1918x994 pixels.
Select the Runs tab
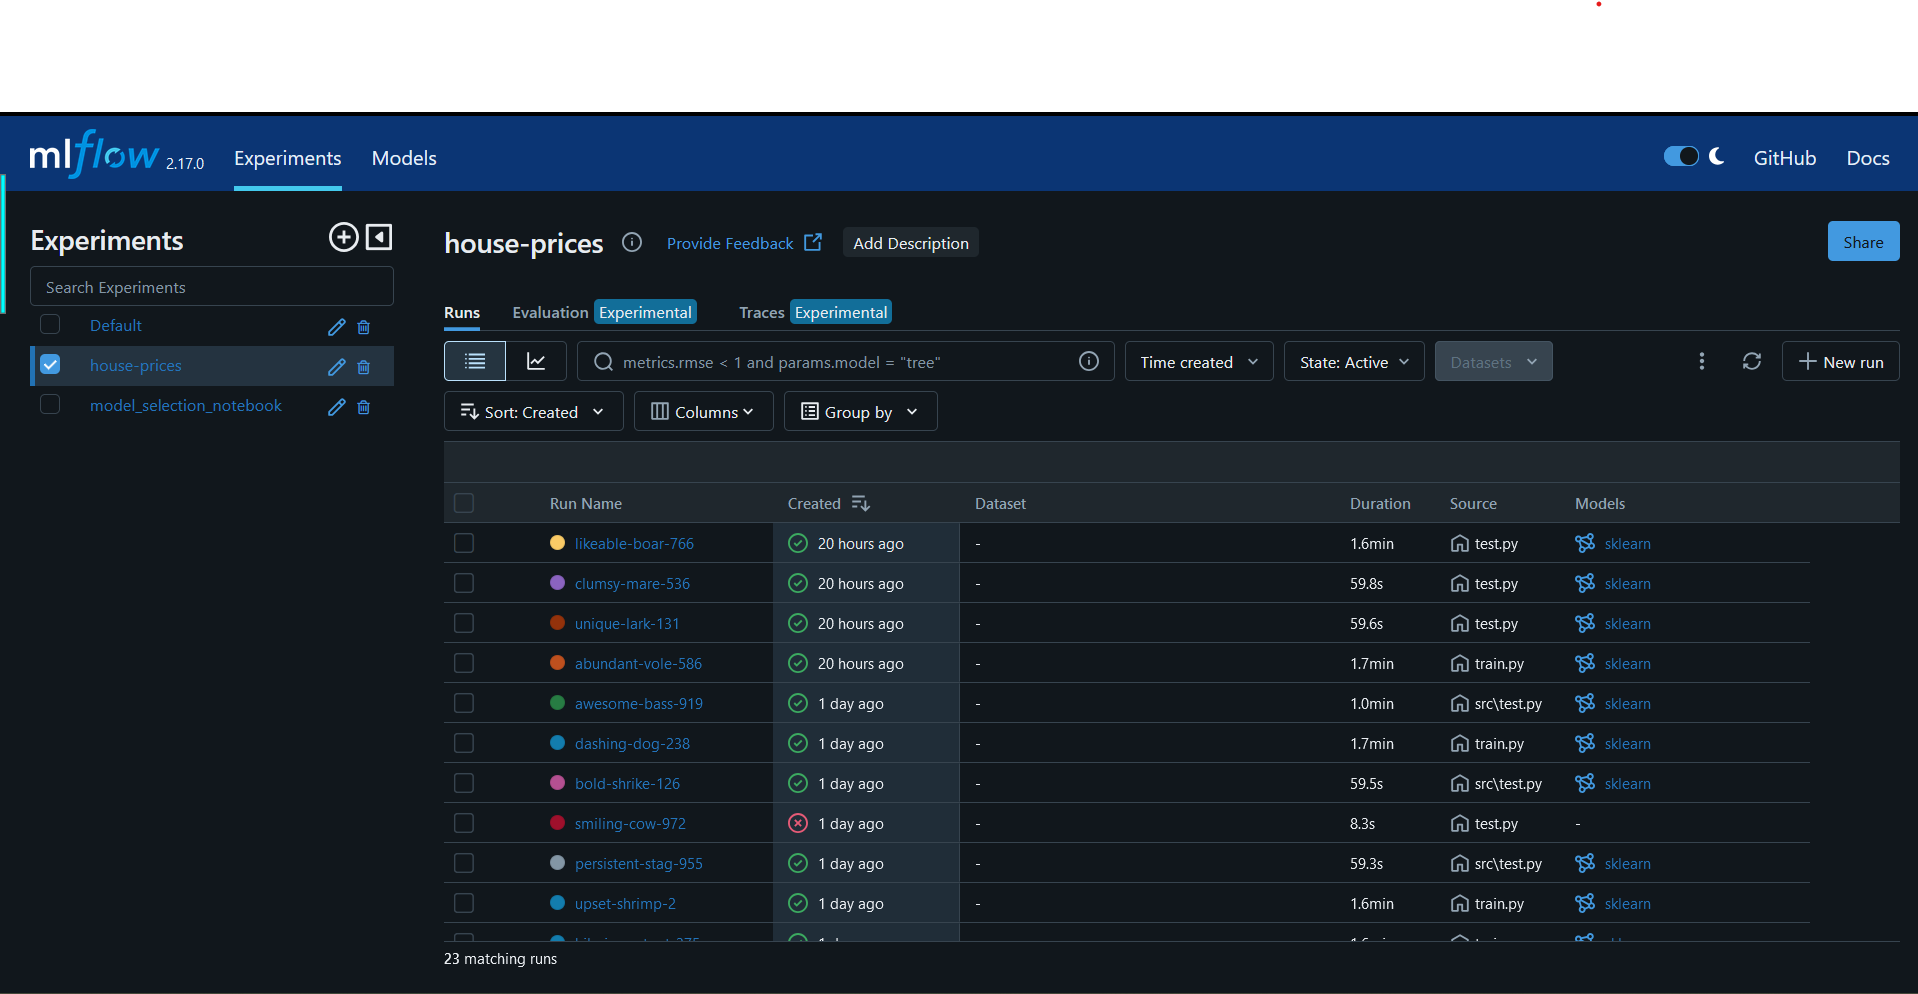pyautogui.click(x=462, y=312)
